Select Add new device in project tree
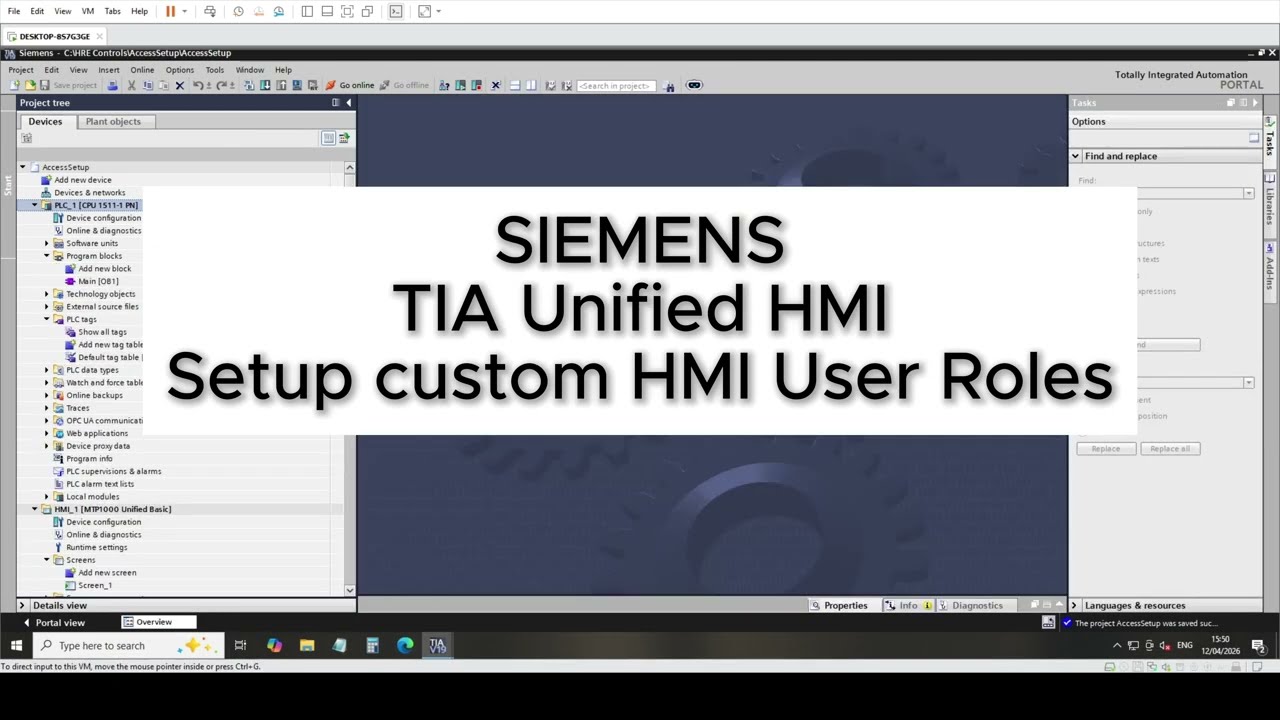1280x720 pixels. pos(82,180)
